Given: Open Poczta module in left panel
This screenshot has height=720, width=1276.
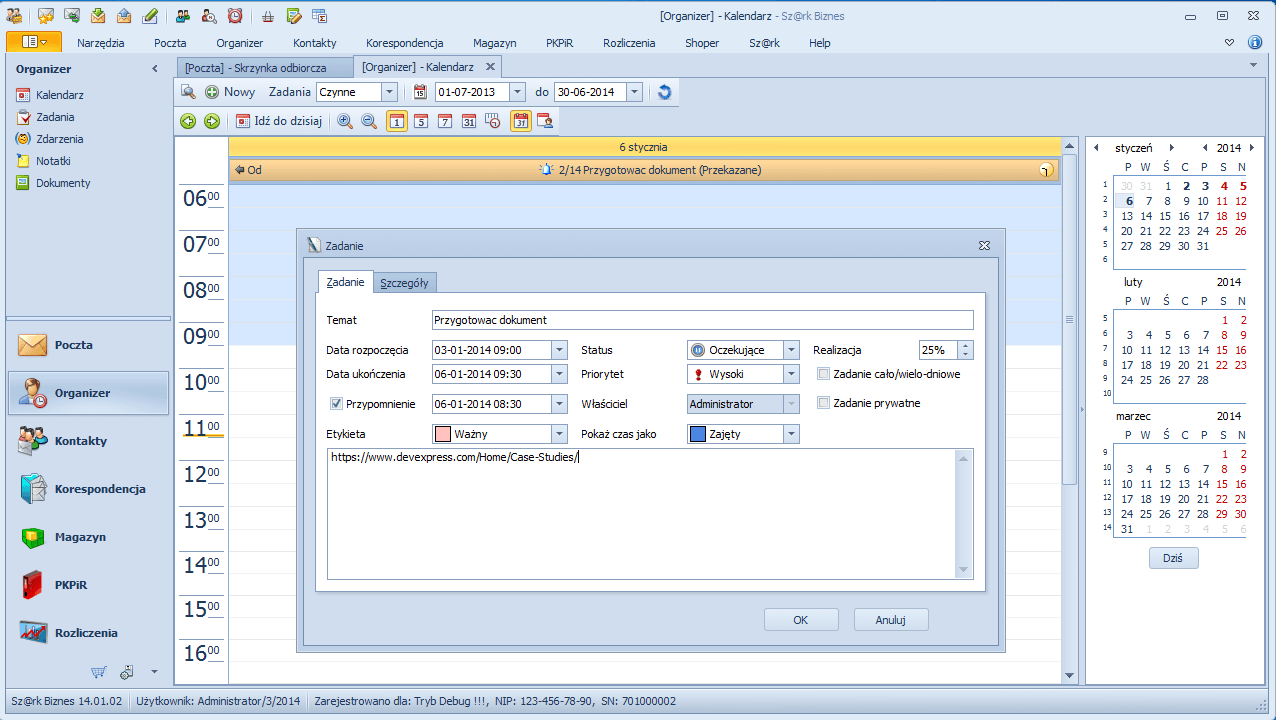Looking at the screenshot, I should tap(73, 345).
